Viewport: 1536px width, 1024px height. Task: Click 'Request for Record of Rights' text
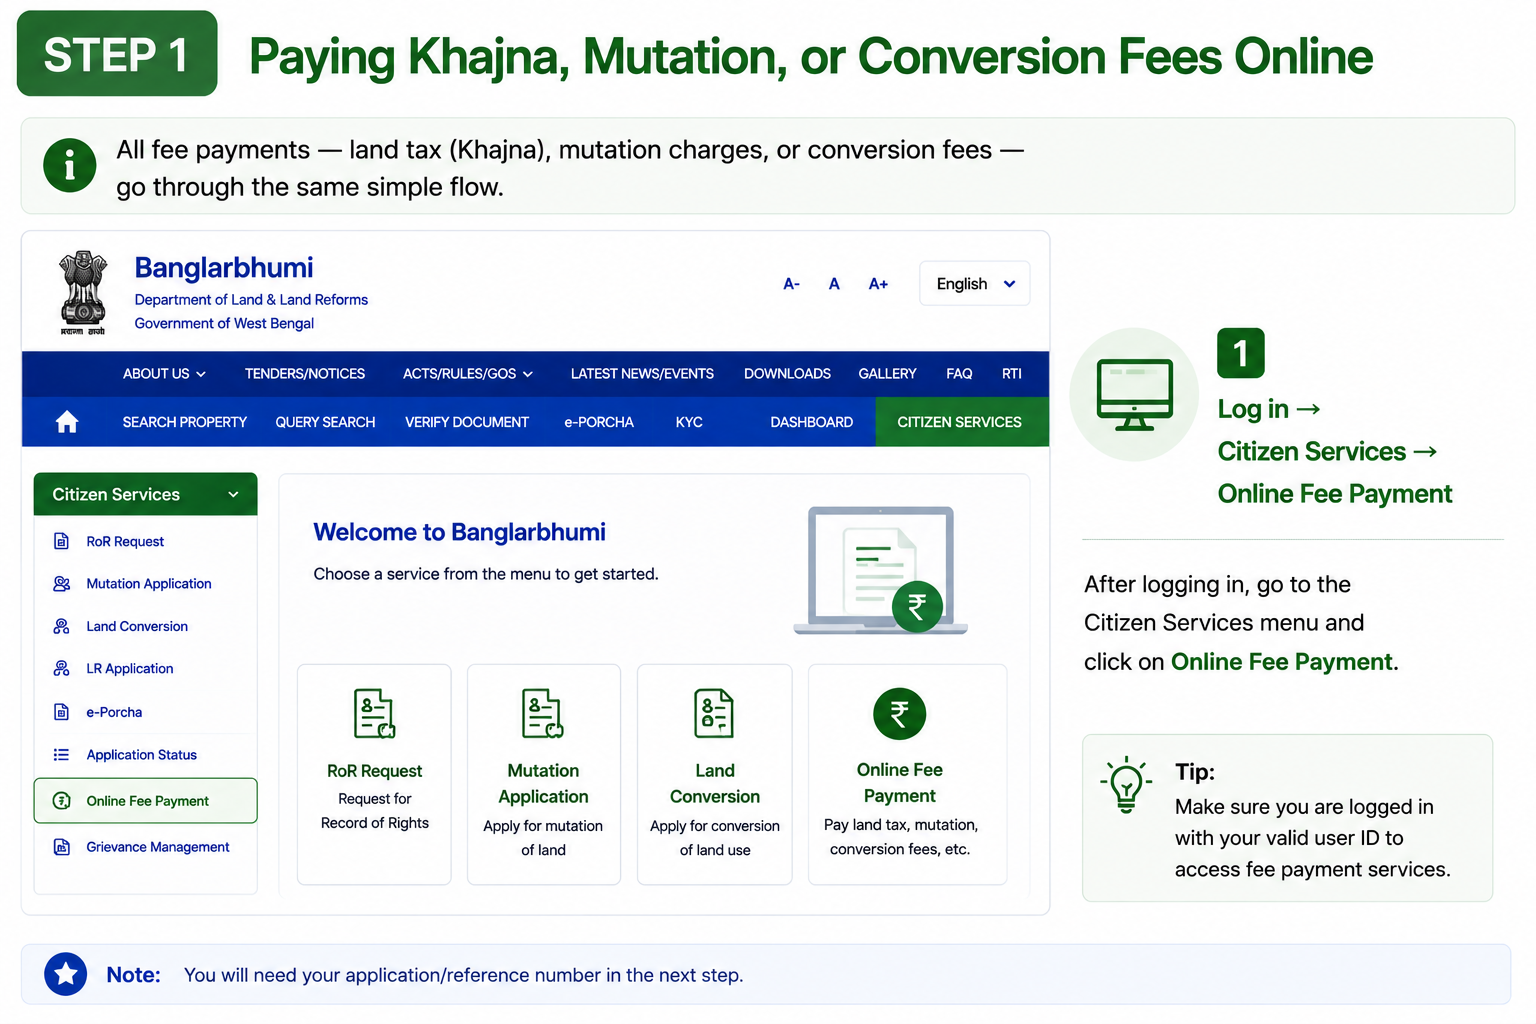[375, 811]
